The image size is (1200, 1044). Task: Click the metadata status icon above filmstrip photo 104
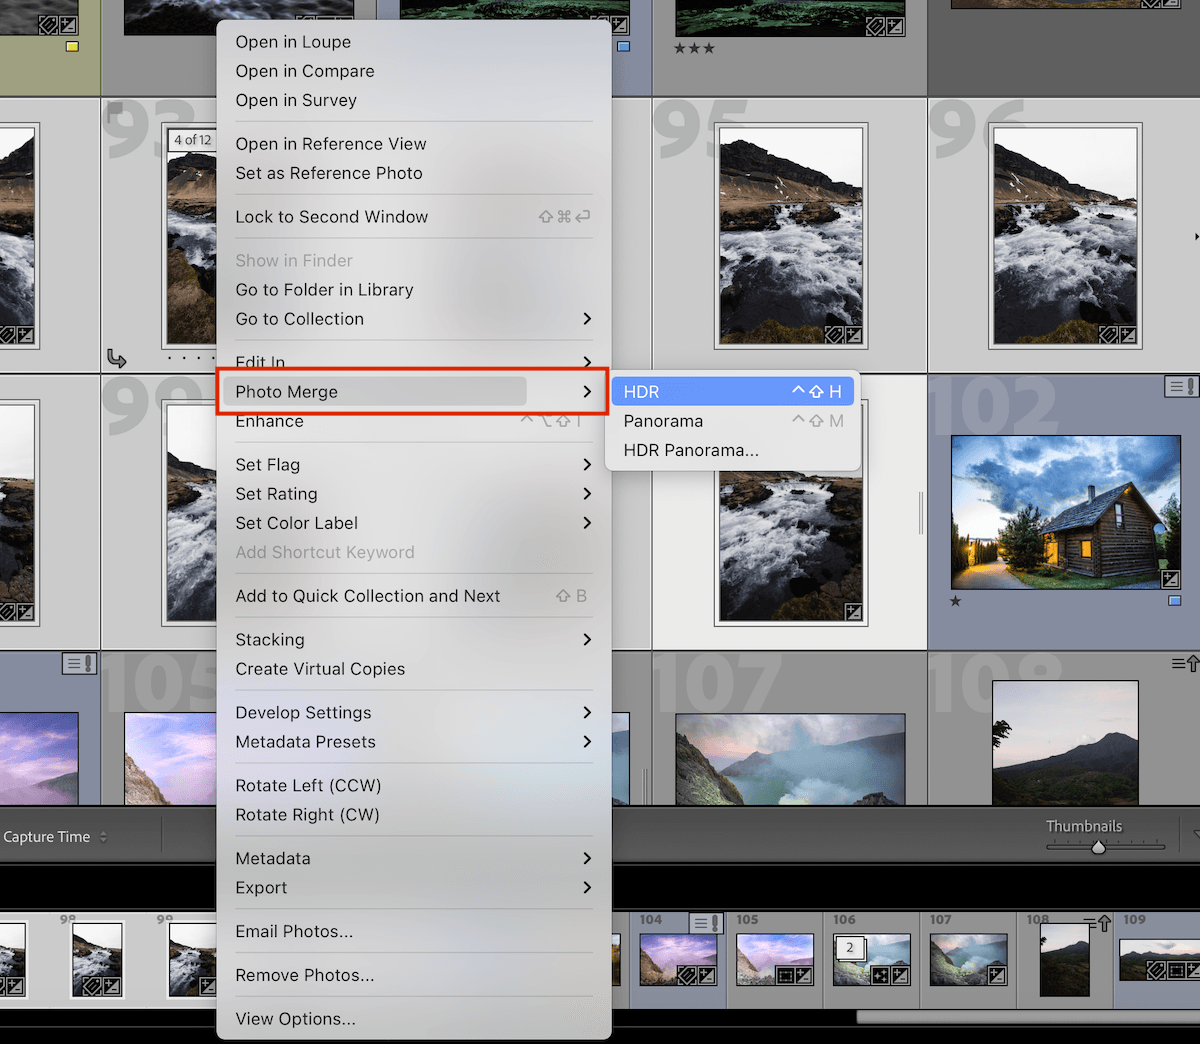706,920
